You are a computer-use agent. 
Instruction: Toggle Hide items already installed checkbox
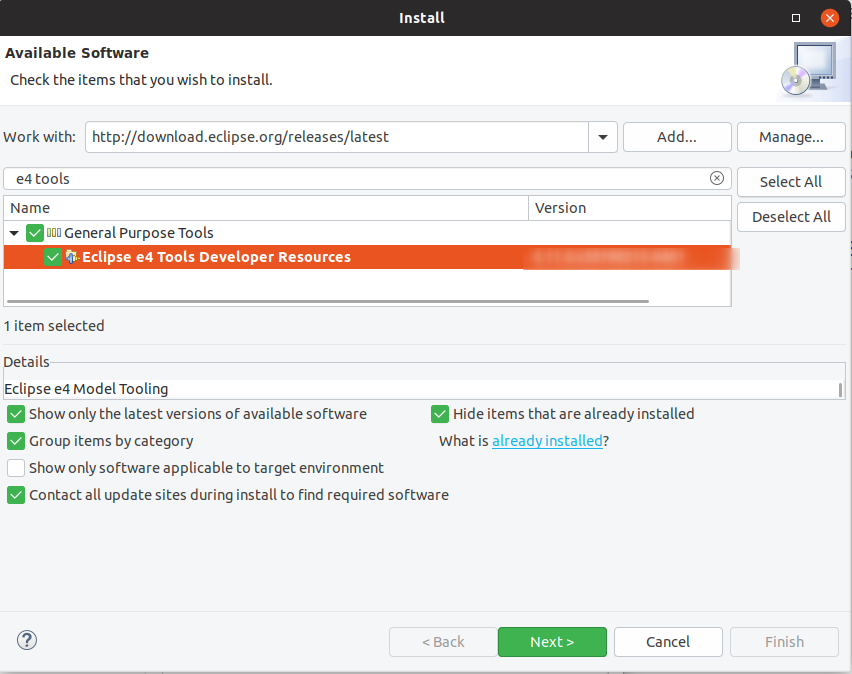(x=440, y=414)
